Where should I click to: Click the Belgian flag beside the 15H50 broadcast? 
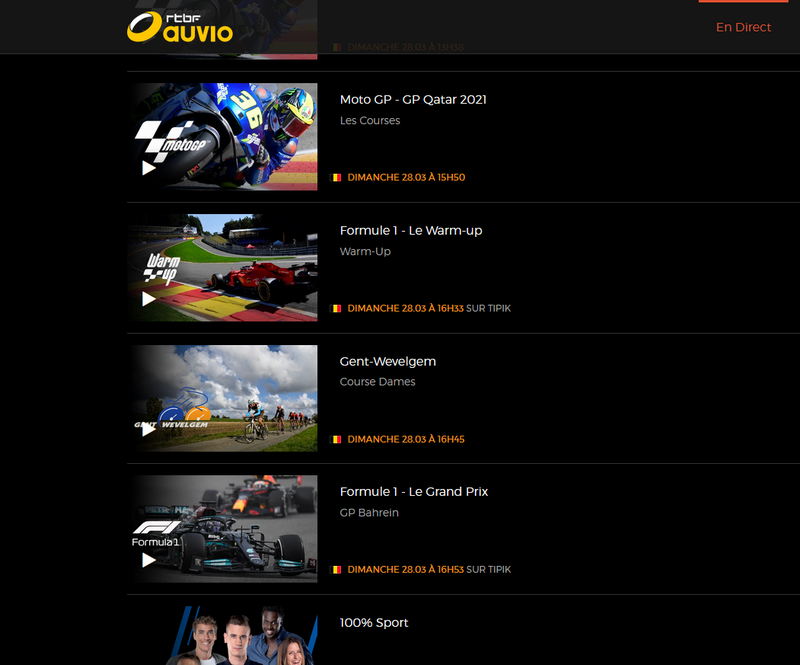point(336,178)
